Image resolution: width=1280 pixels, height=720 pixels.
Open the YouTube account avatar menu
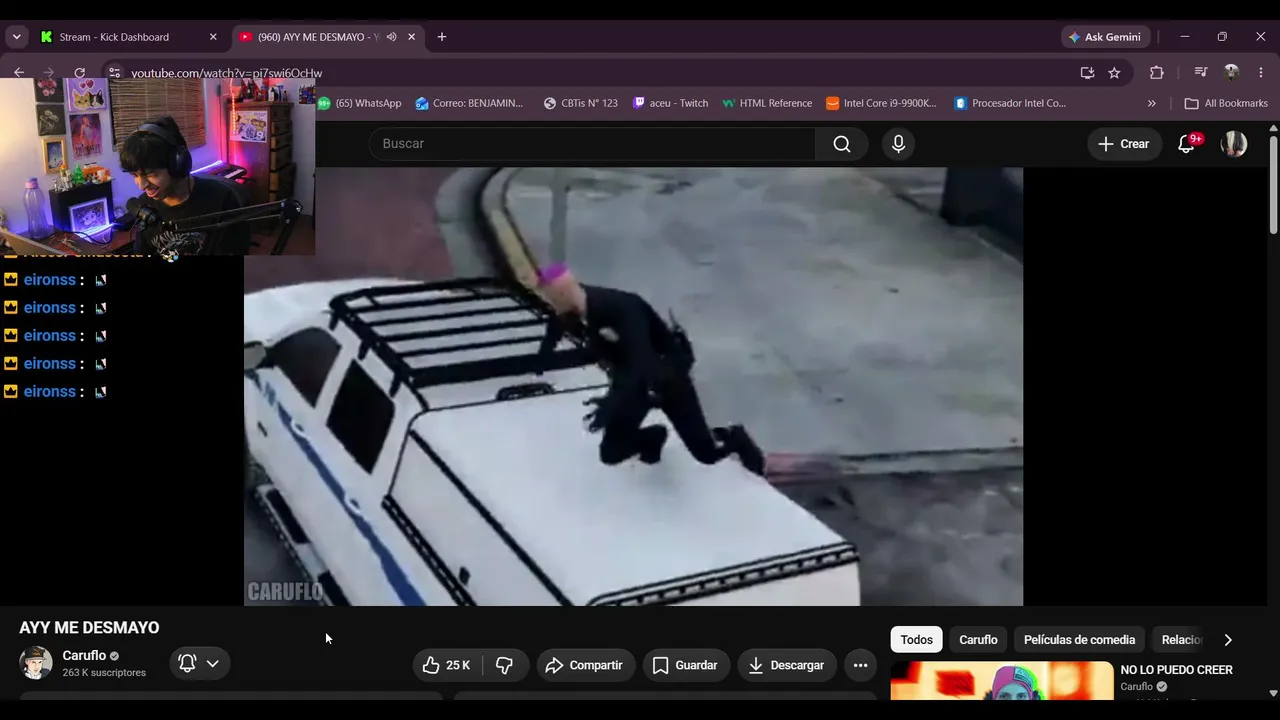pyautogui.click(x=1234, y=144)
